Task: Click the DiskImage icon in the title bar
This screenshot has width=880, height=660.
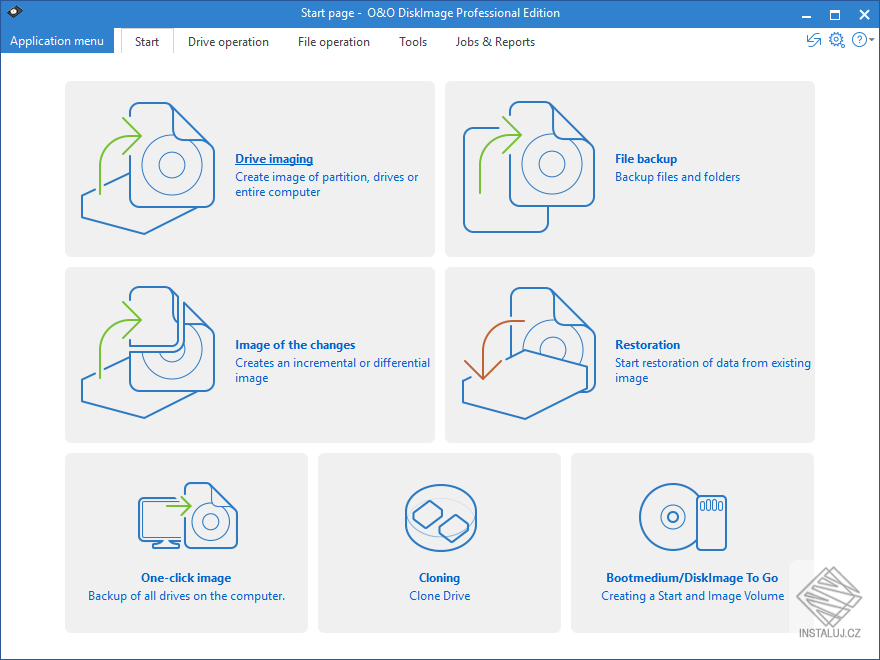Action: (x=14, y=13)
